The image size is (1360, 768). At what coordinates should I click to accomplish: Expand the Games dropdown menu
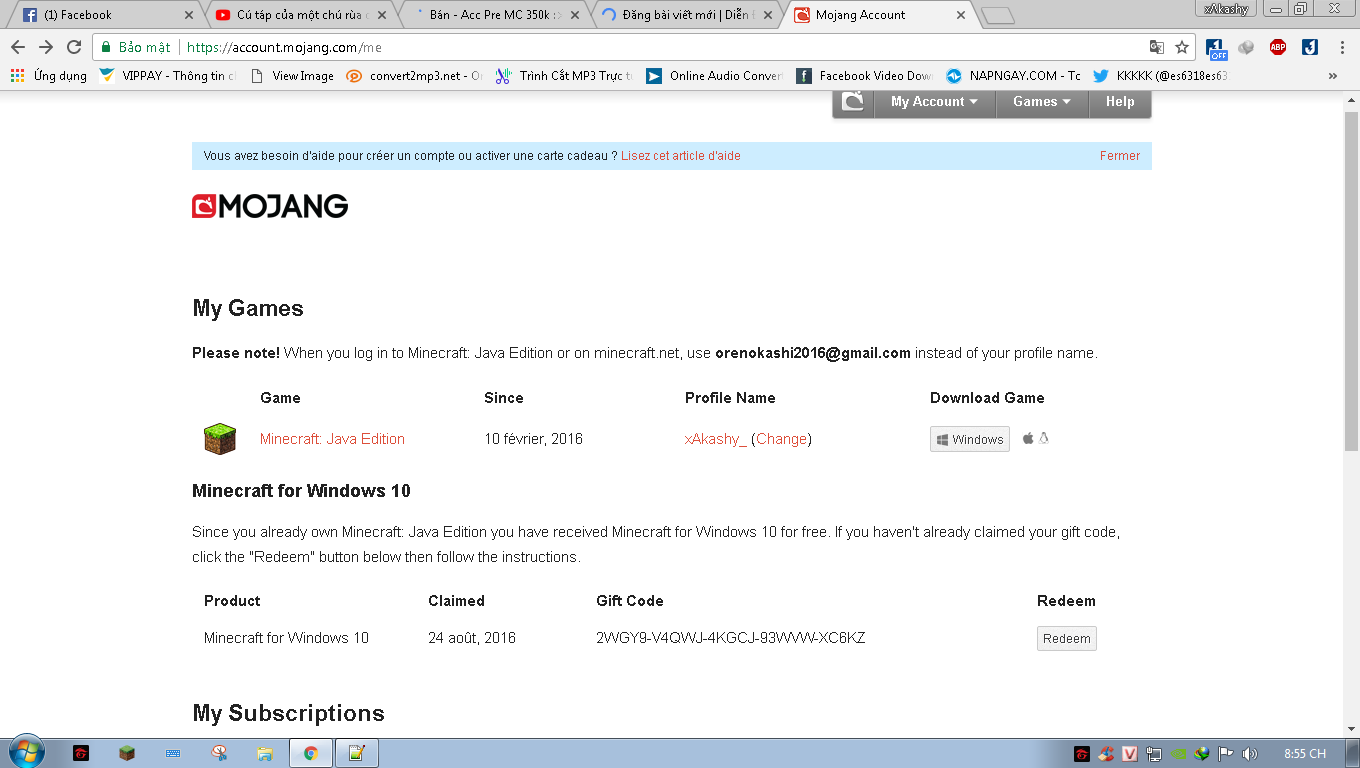click(x=1042, y=102)
